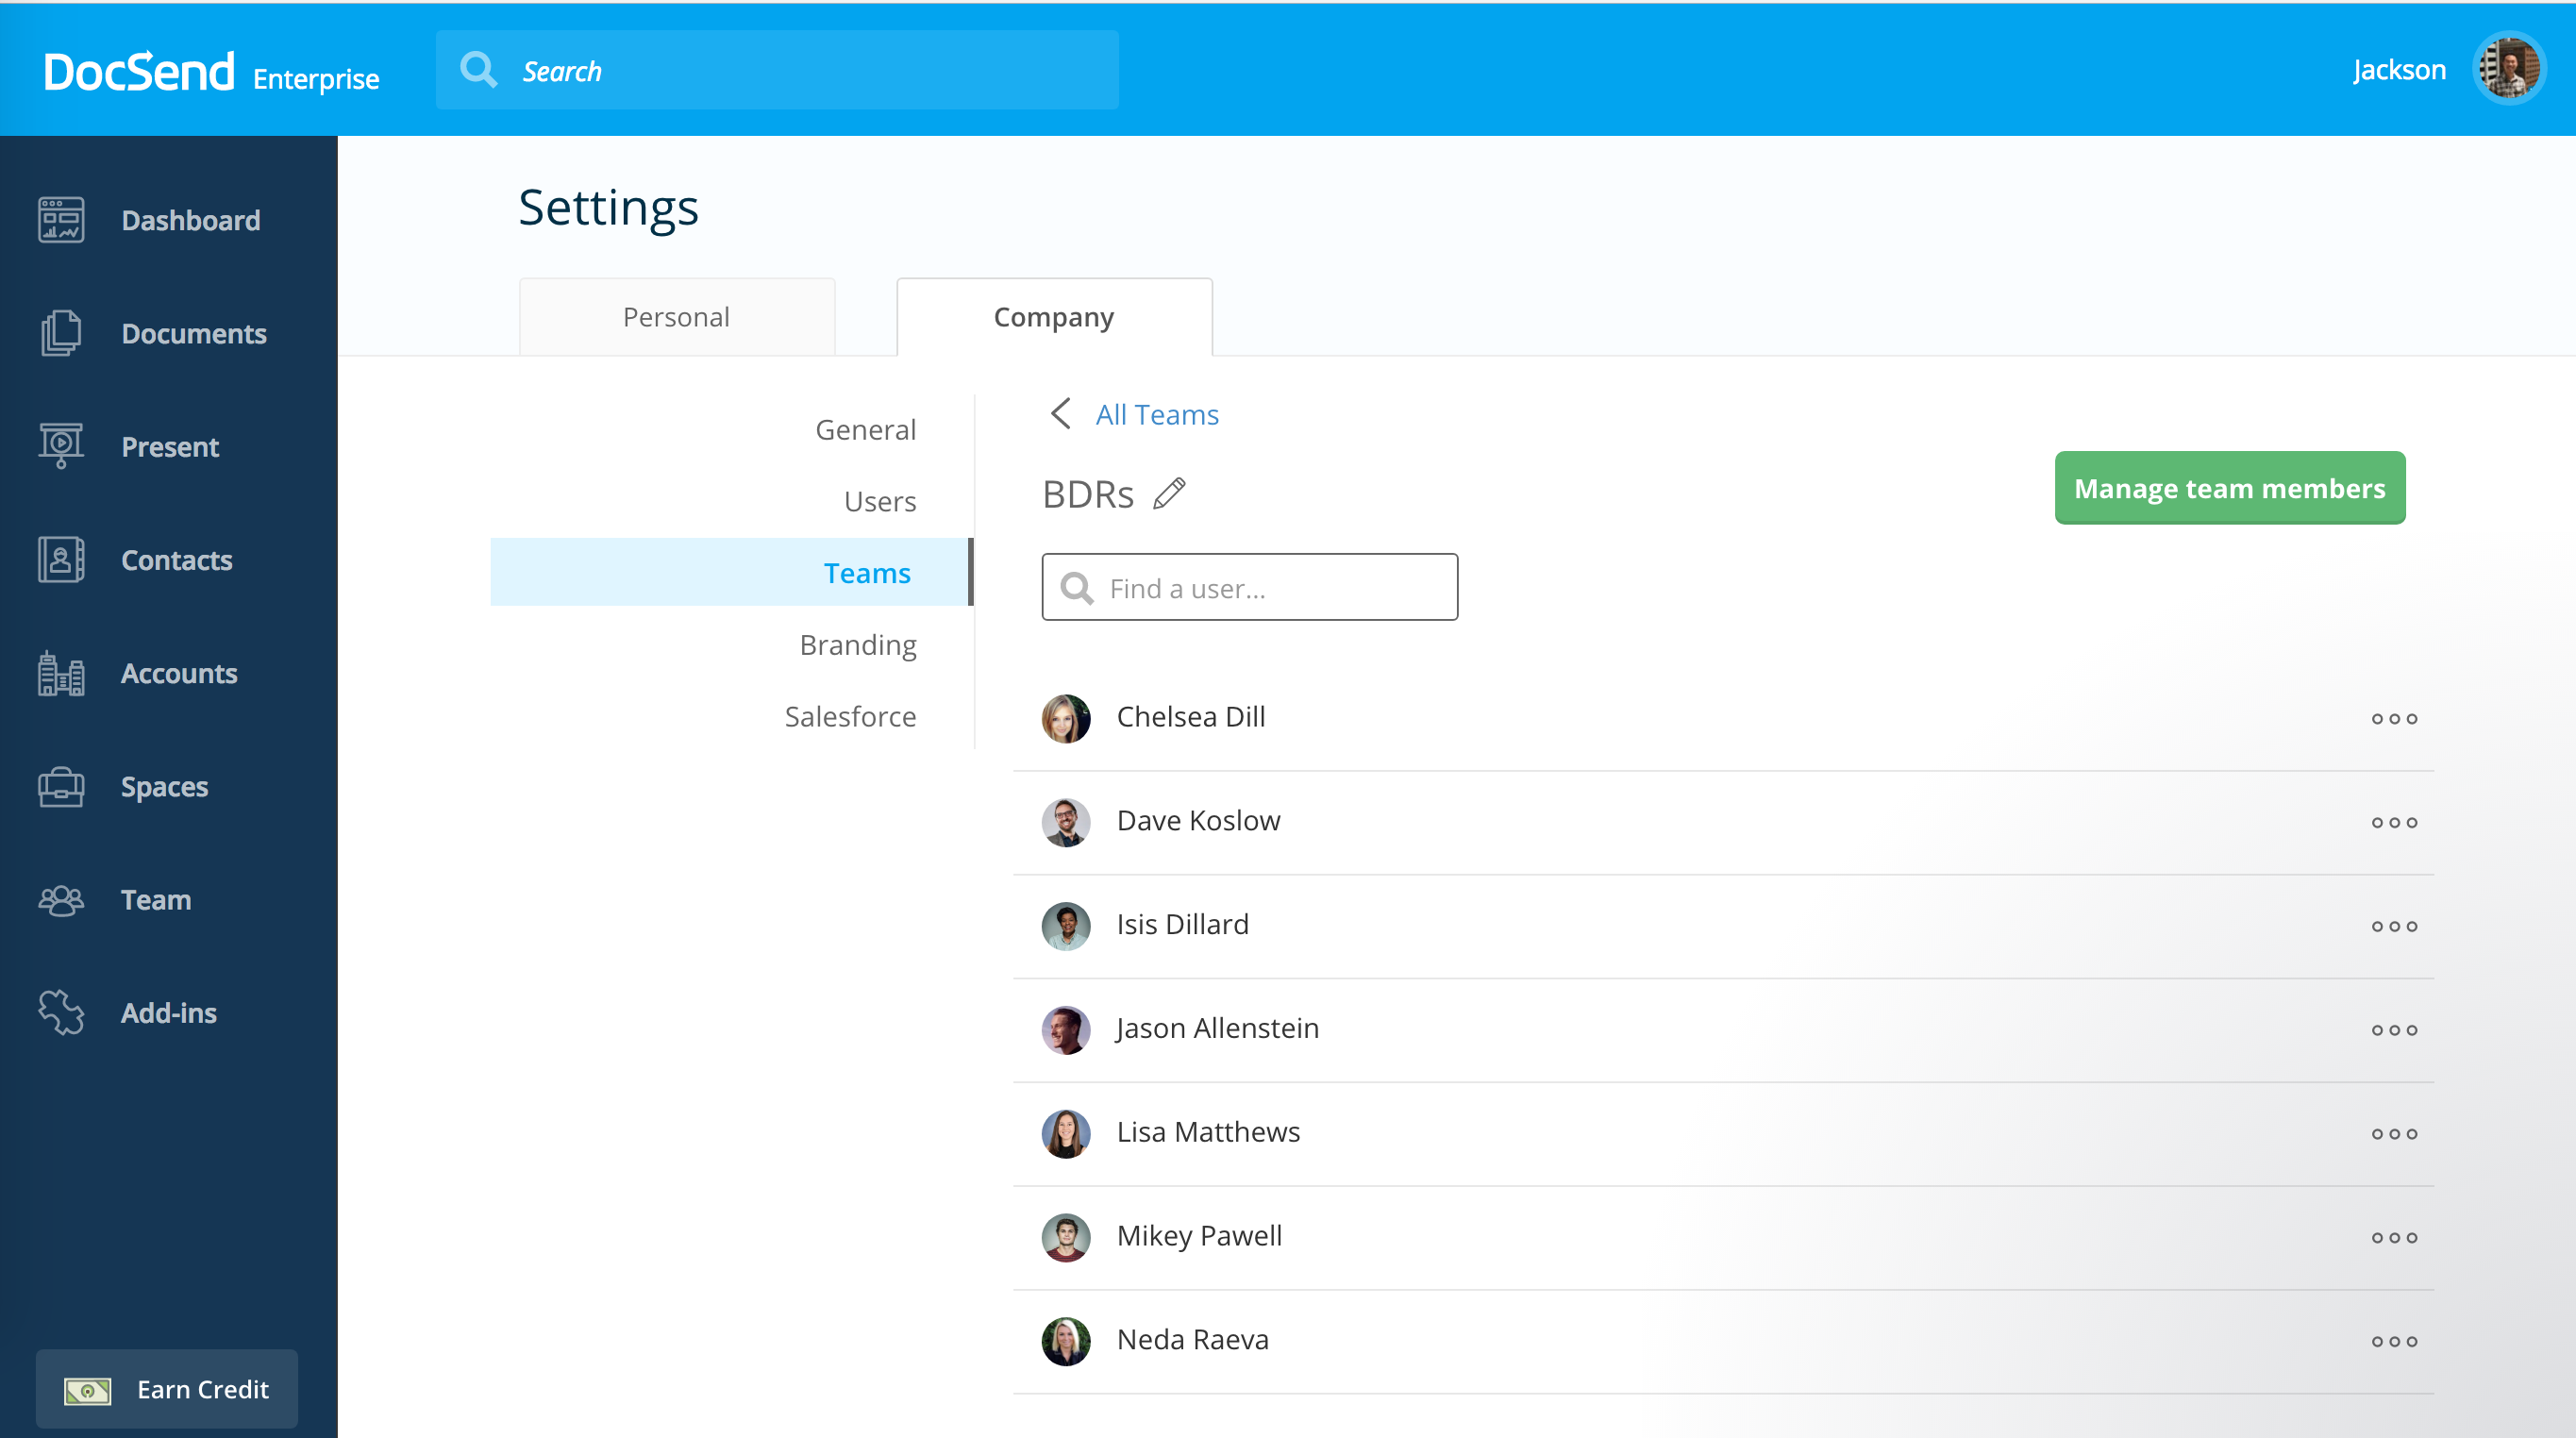Click Neda Raeva's avatar
2576x1438 pixels.
coord(1066,1341)
